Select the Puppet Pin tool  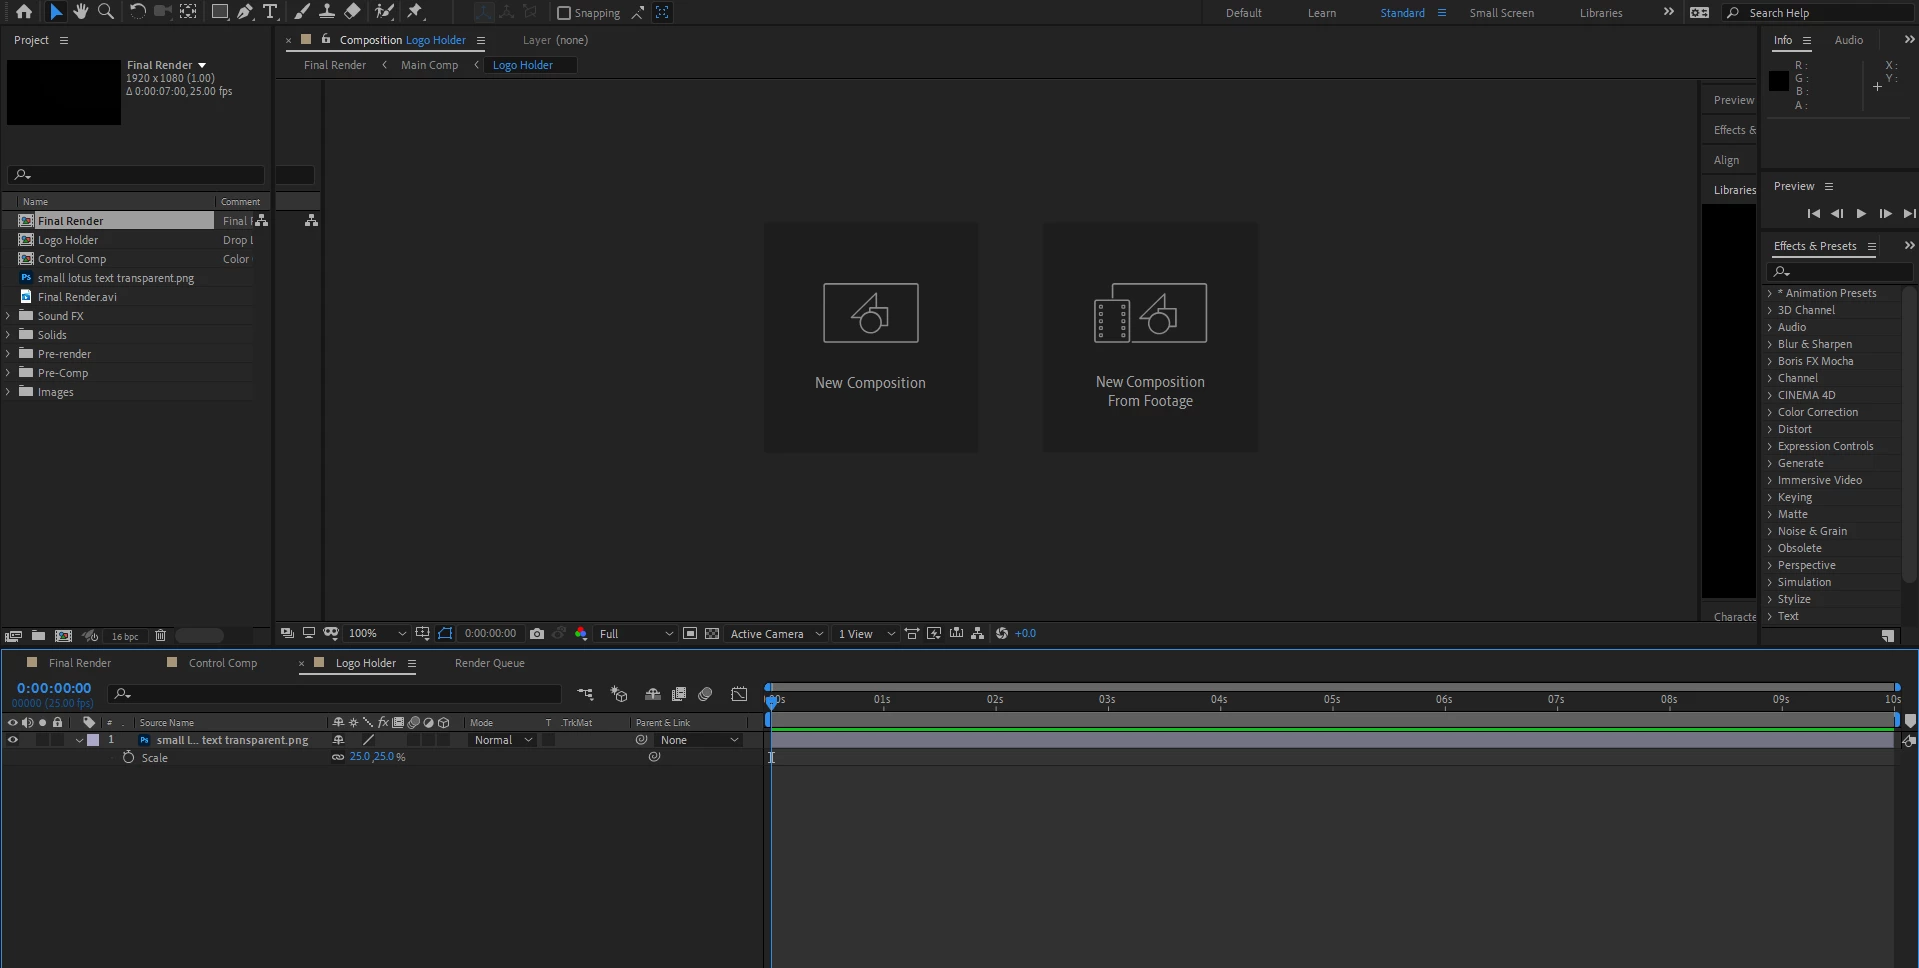point(416,12)
